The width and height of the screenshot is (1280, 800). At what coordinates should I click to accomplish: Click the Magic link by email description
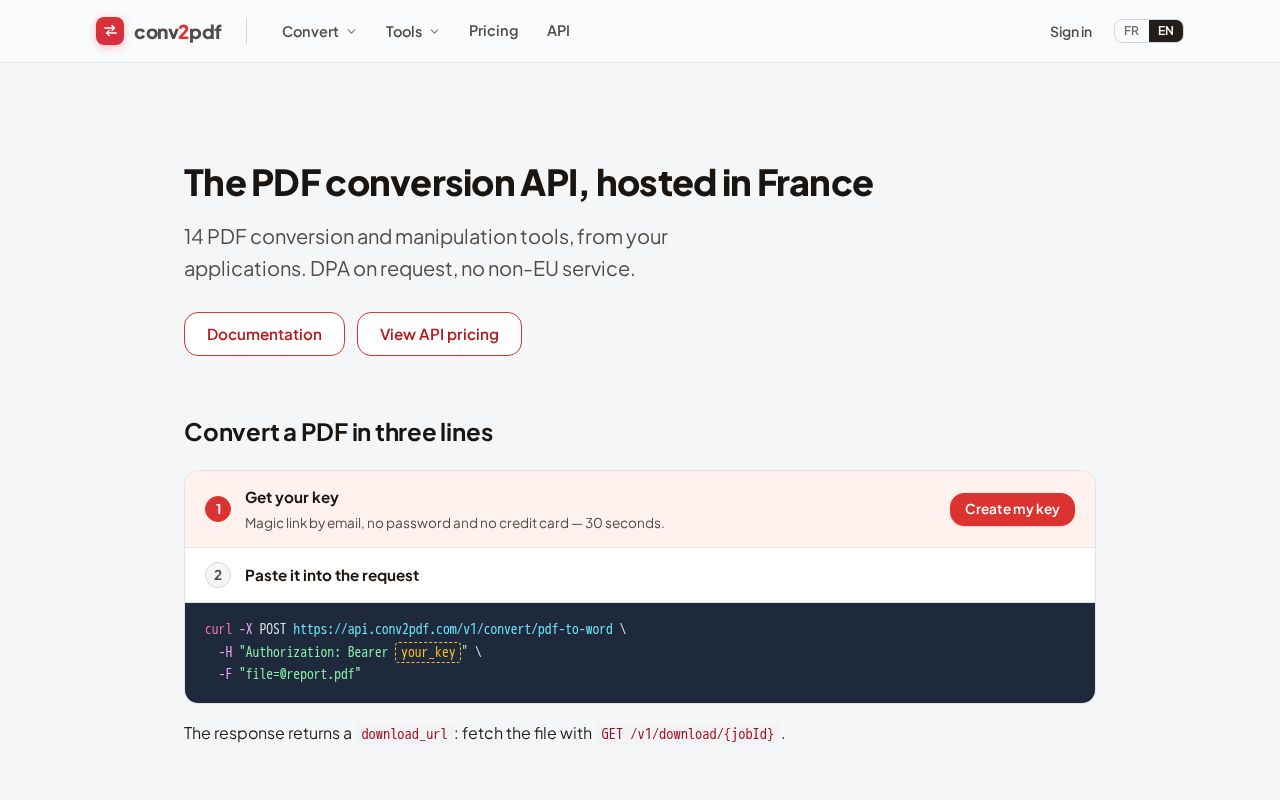[454, 523]
